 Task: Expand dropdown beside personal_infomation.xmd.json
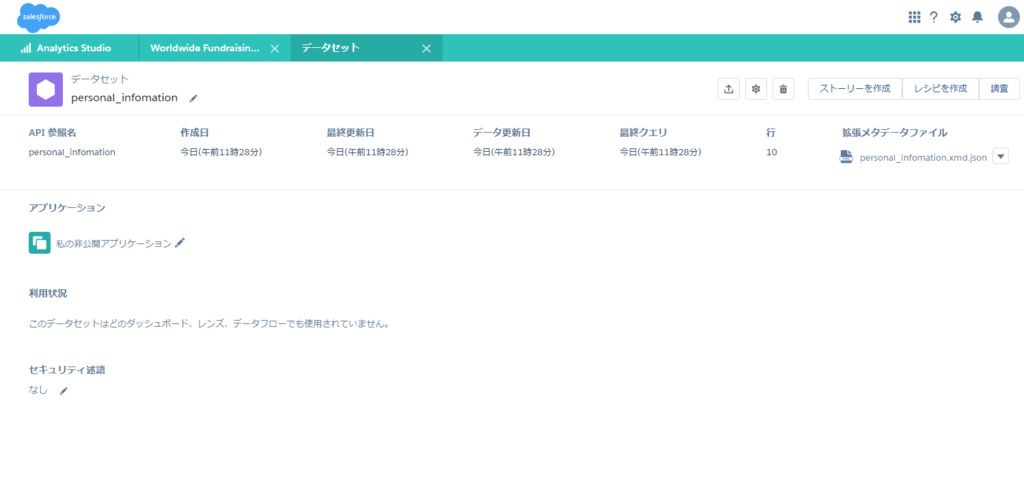[1001, 157]
